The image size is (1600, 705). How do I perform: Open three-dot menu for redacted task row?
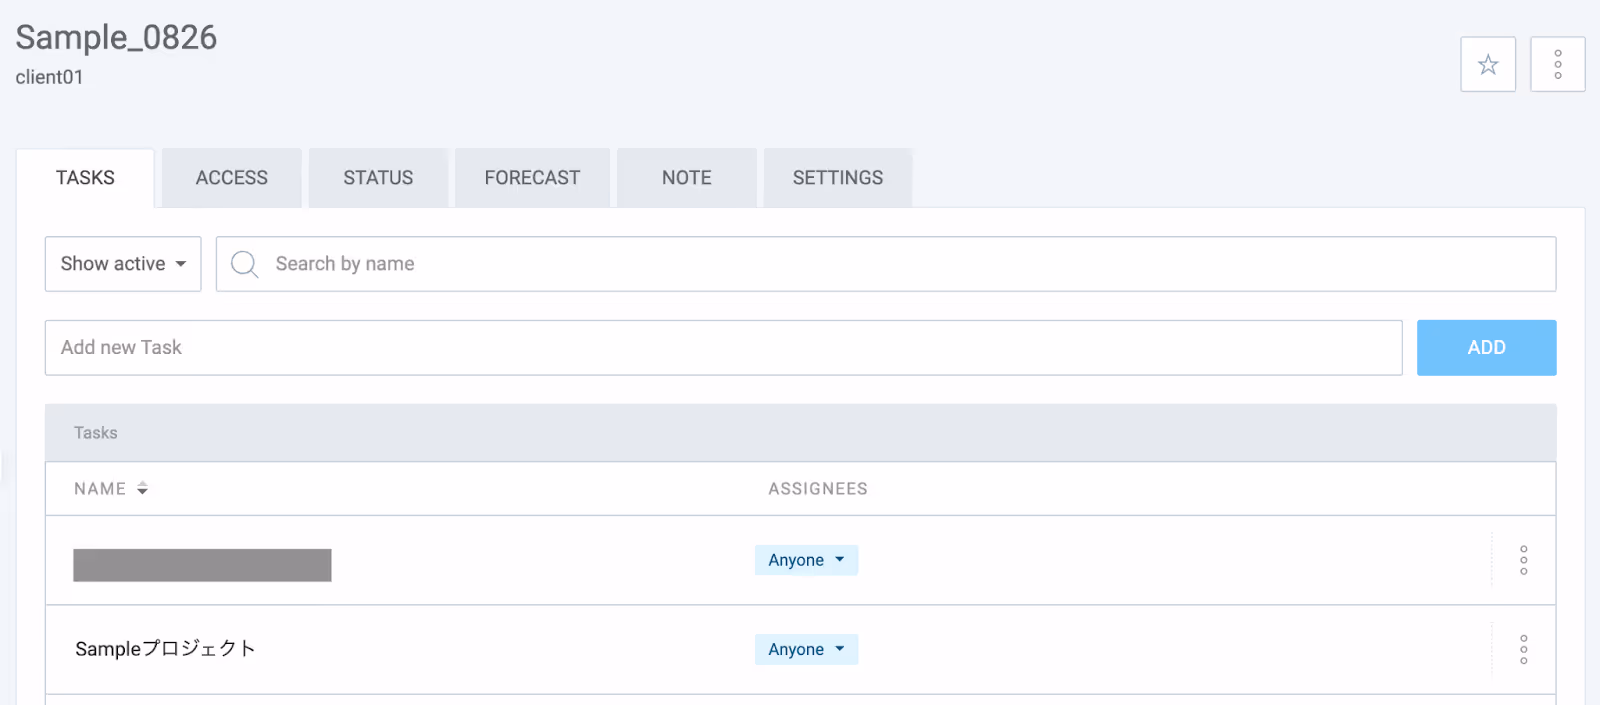[1524, 560]
